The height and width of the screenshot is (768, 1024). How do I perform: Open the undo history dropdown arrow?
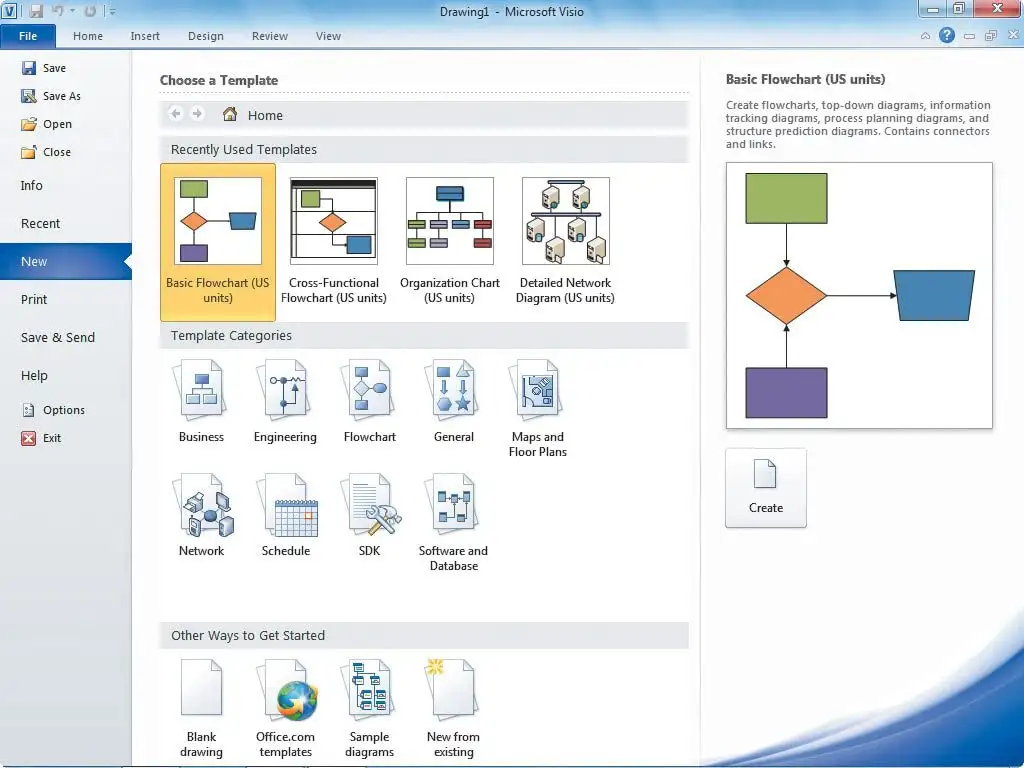(73, 12)
